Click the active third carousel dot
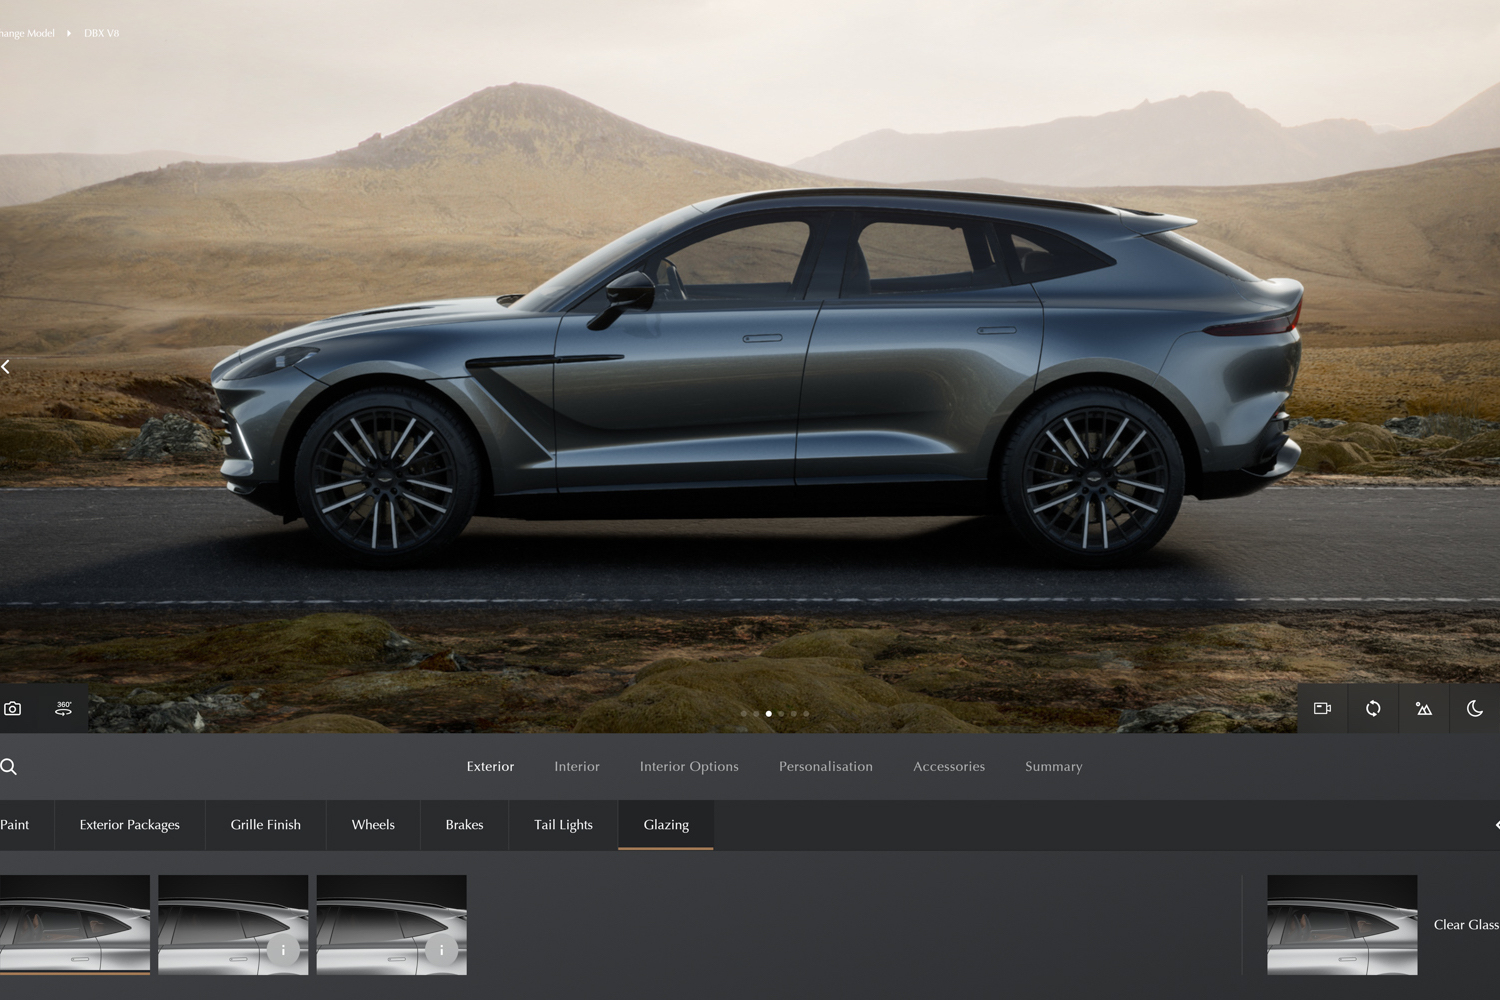 coord(768,714)
